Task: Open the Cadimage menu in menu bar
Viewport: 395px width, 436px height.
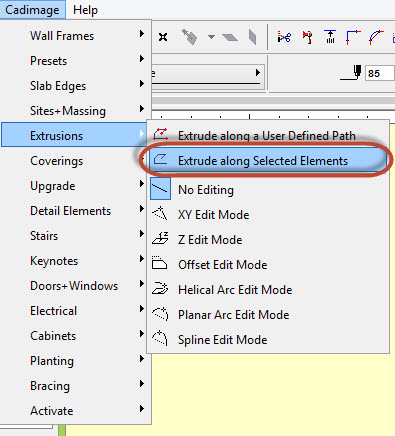Action: 32,10
